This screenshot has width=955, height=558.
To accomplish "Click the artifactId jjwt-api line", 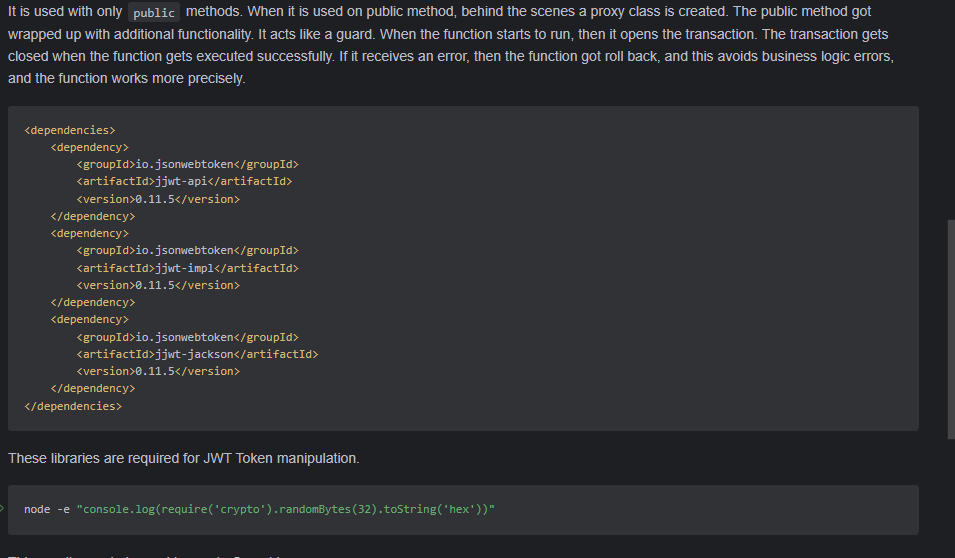I will [185, 181].
